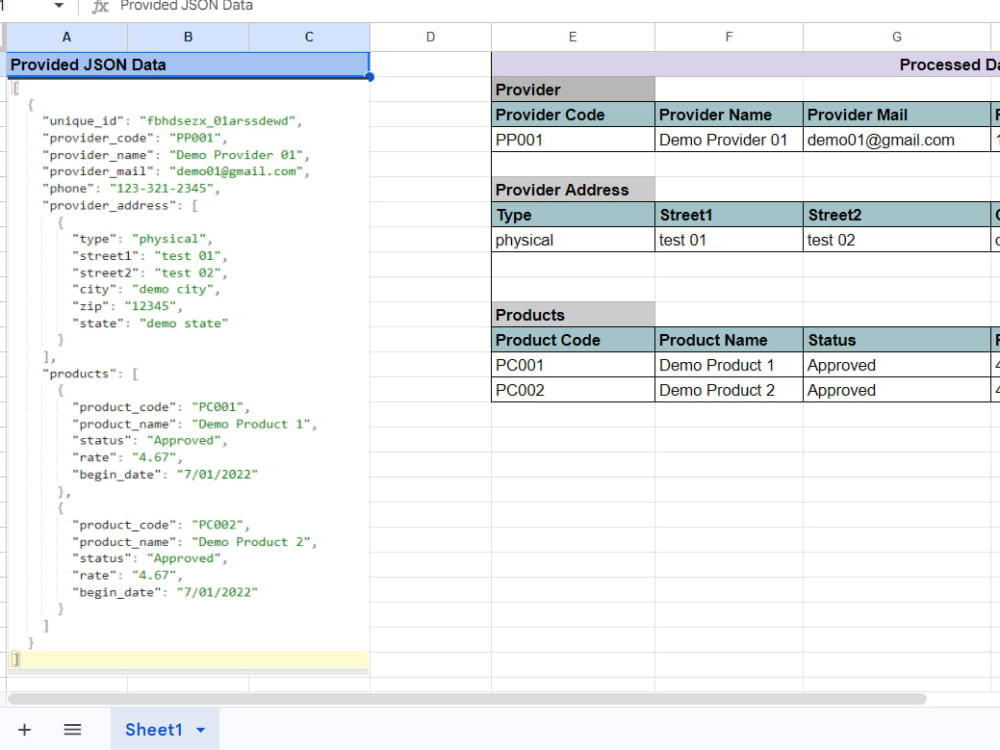Click product_code PC002 JSON line
The width and height of the screenshot is (1000, 750).
click(x=161, y=525)
